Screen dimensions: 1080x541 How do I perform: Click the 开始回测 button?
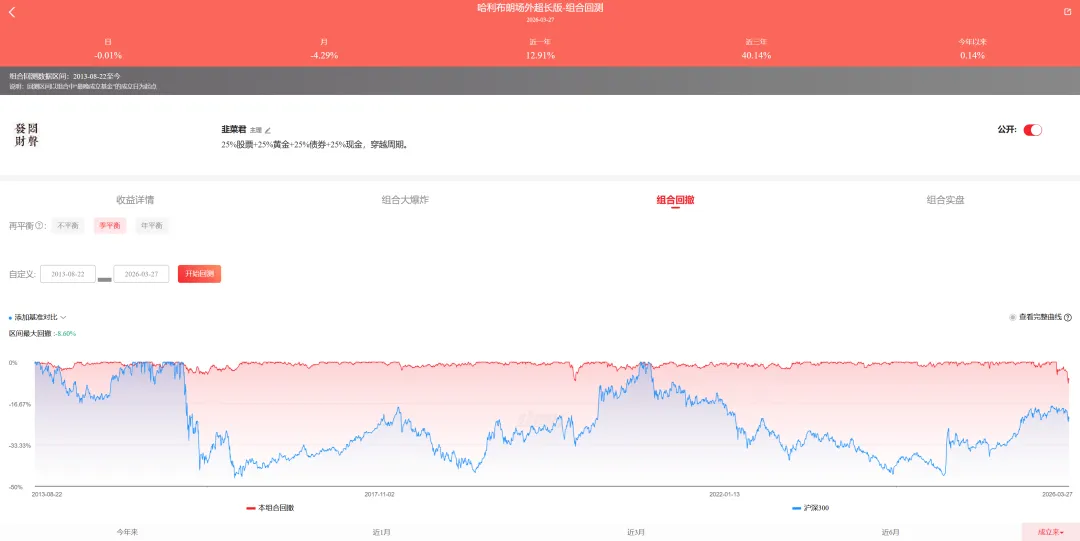[x=199, y=274]
